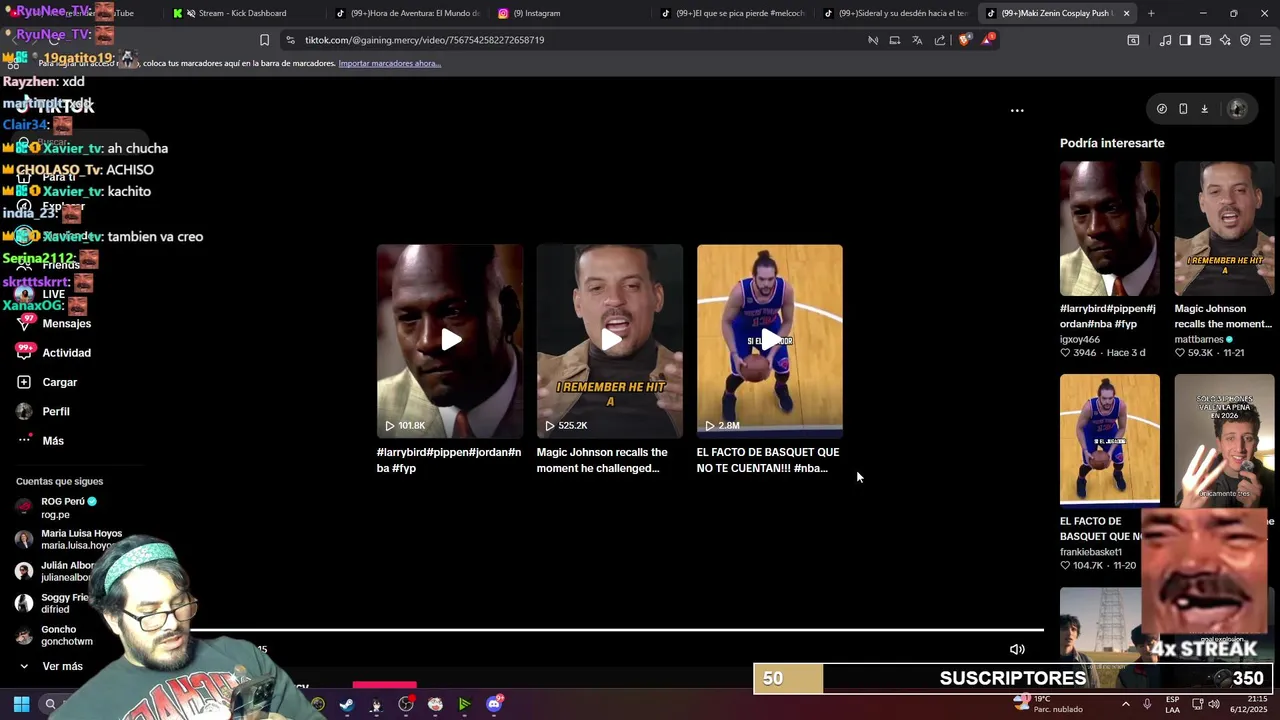Open the weather widget showing 19°C
This screenshot has height=720, width=1280.
coord(1048,704)
